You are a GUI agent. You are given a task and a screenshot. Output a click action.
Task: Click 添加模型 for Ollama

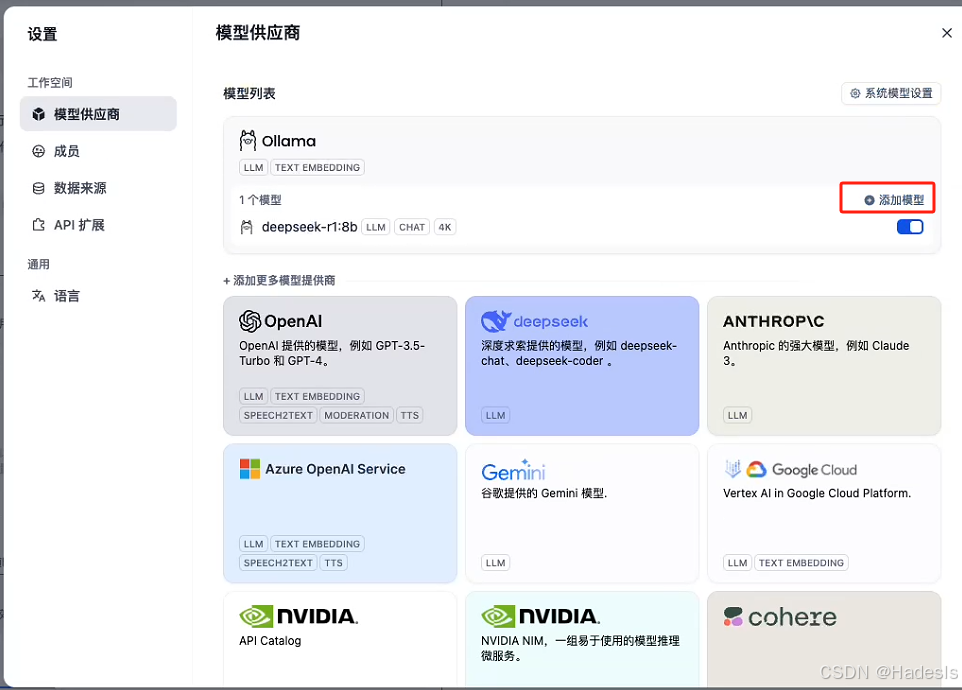point(894,200)
